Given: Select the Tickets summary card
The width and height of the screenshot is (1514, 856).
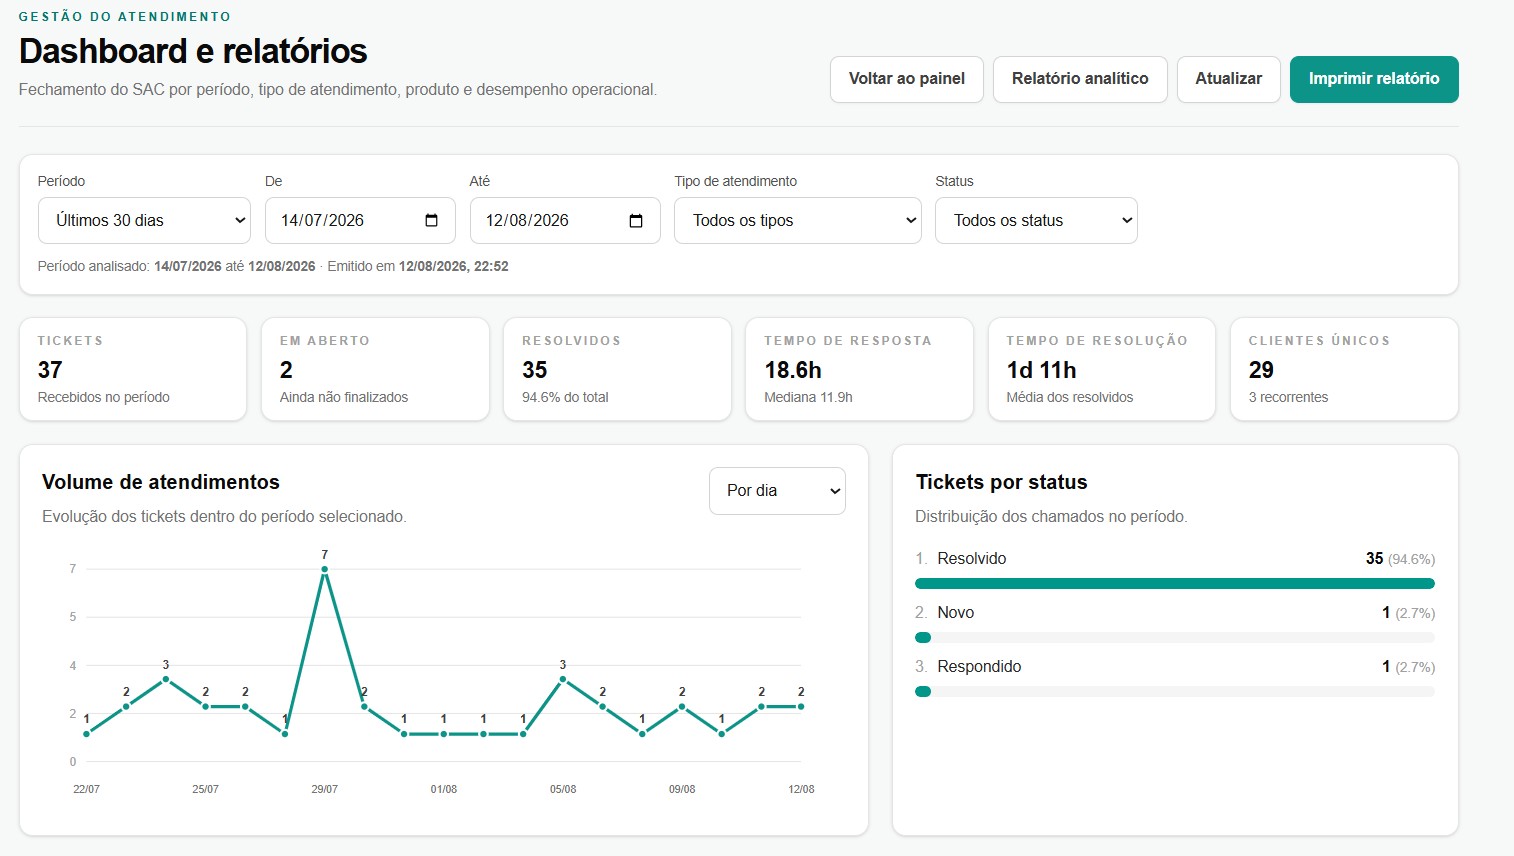Looking at the screenshot, I should (x=133, y=369).
